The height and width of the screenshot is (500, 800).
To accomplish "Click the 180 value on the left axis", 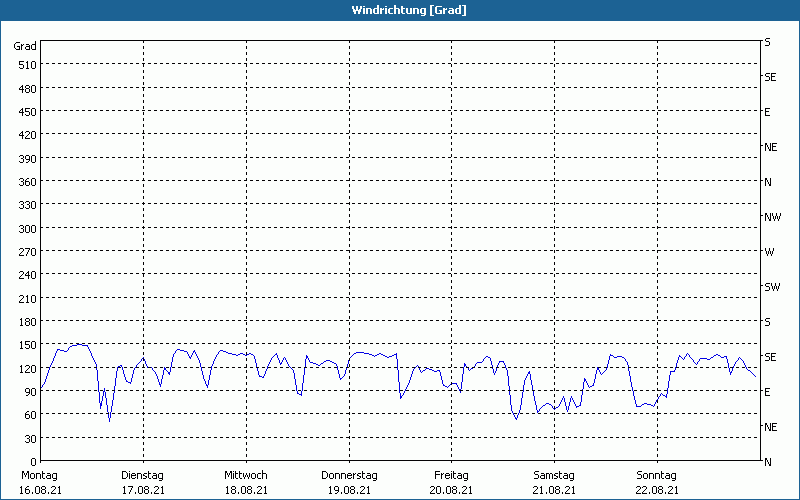I will (28, 322).
